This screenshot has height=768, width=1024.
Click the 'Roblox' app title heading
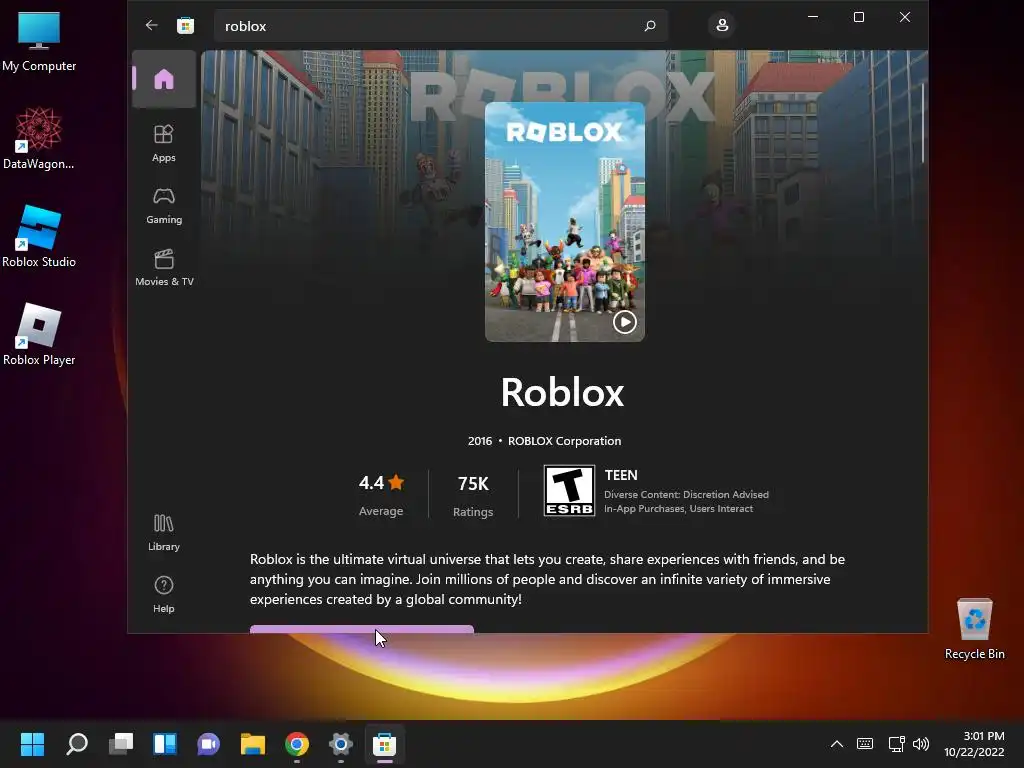pyautogui.click(x=562, y=392)
